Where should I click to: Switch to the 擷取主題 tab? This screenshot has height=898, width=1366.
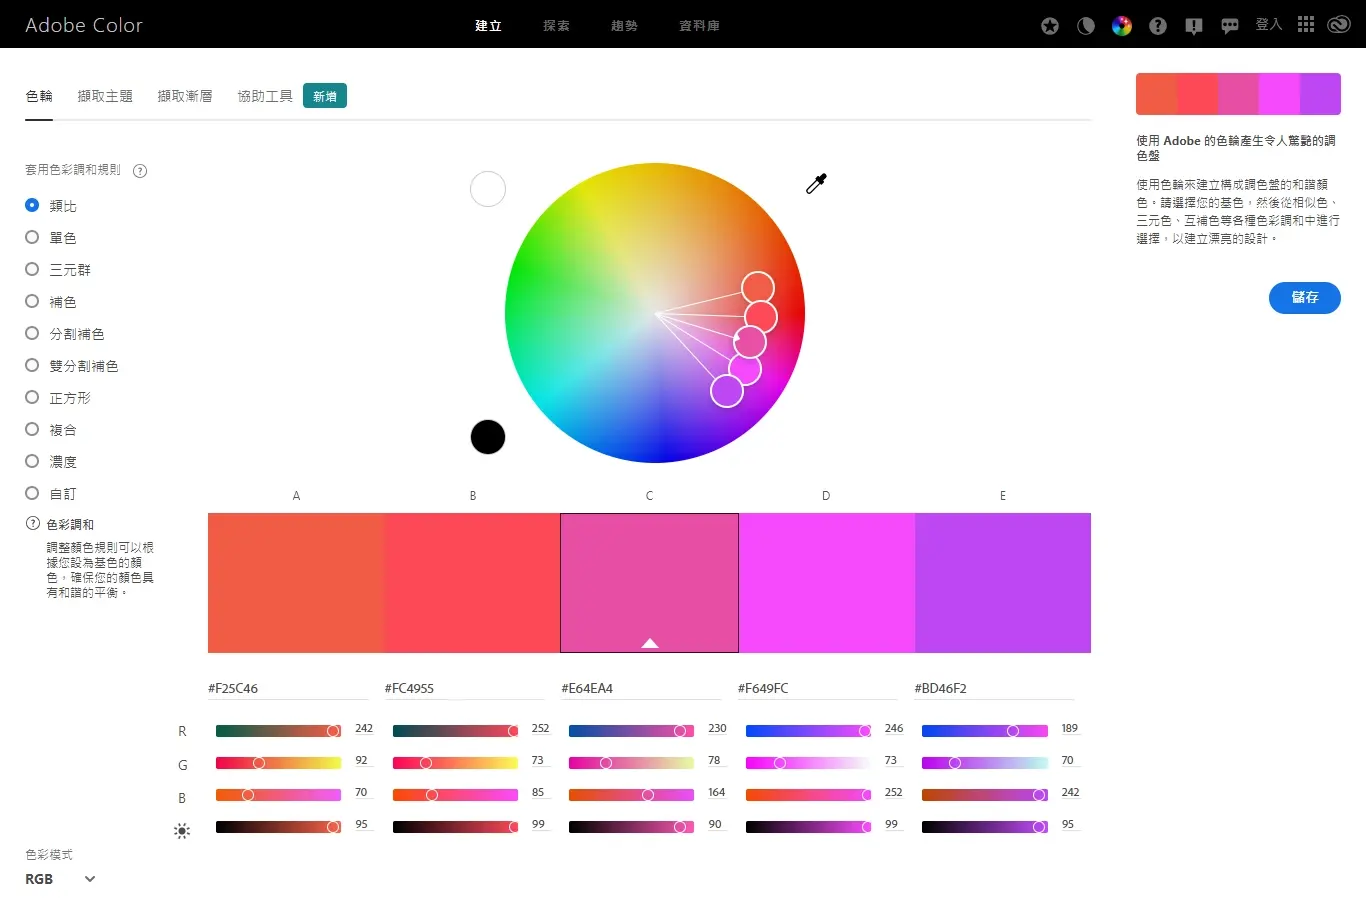(x=105, y=95)
